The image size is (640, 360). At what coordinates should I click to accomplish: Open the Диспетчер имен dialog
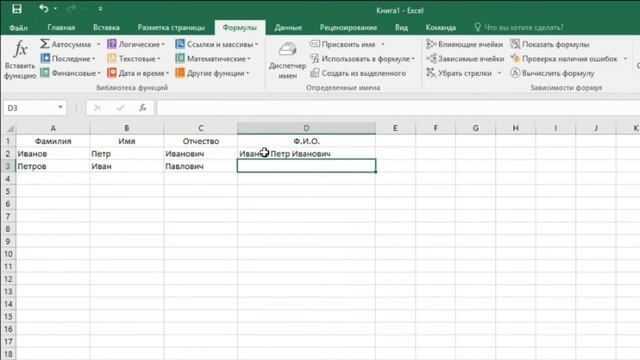[x=287, y=60]
